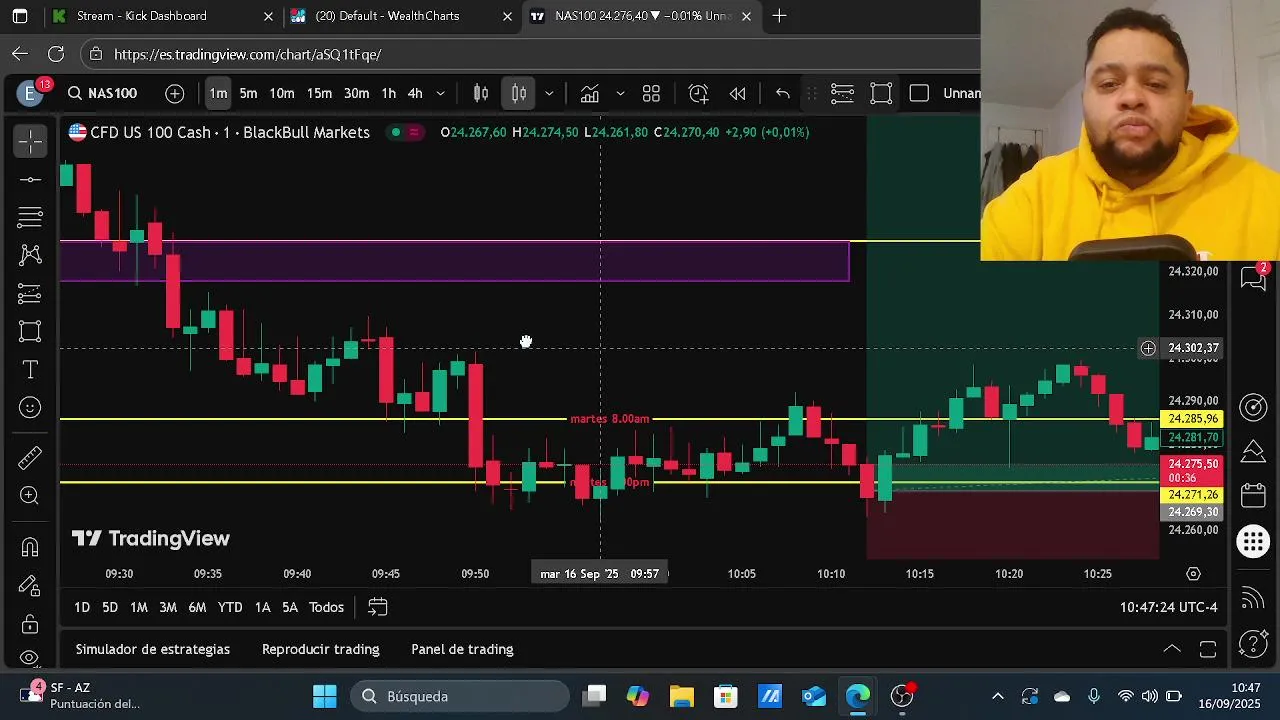Undo the last chart action
1280x720 pixels.
[783, 93]
